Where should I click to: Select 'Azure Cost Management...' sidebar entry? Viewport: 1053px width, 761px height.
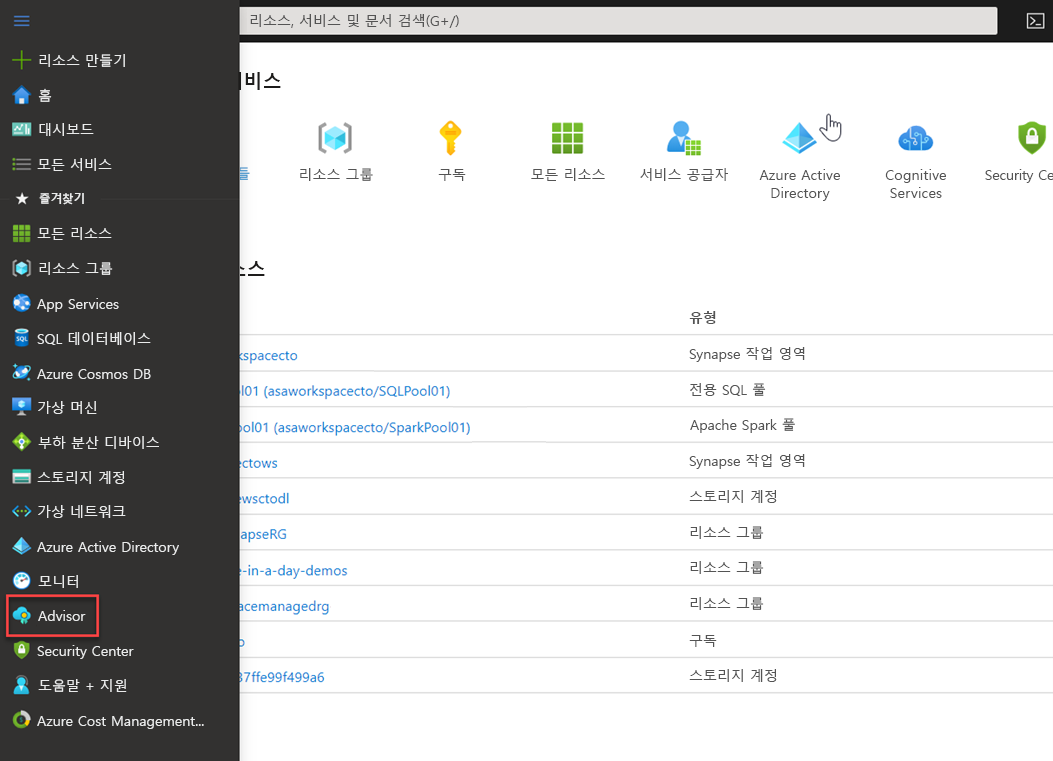pyautogui.click(x=120, y=721)
